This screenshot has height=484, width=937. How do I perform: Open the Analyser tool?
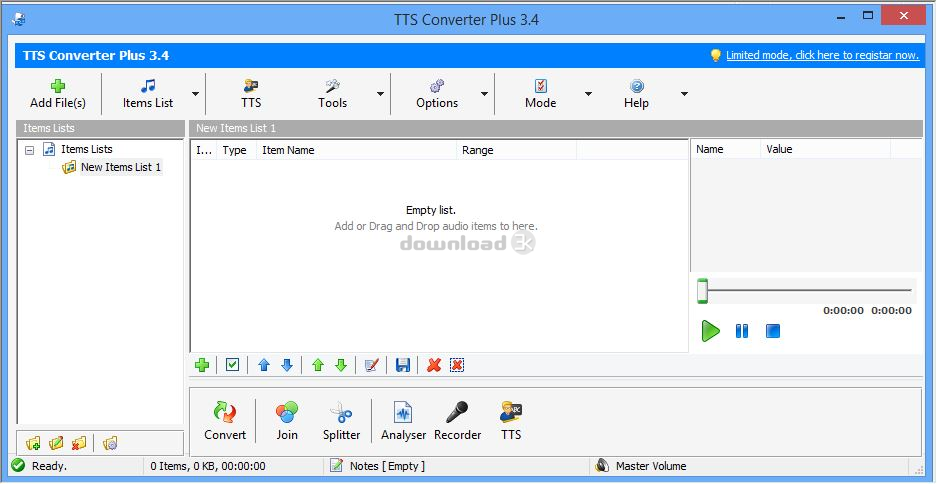click(403, 421)
